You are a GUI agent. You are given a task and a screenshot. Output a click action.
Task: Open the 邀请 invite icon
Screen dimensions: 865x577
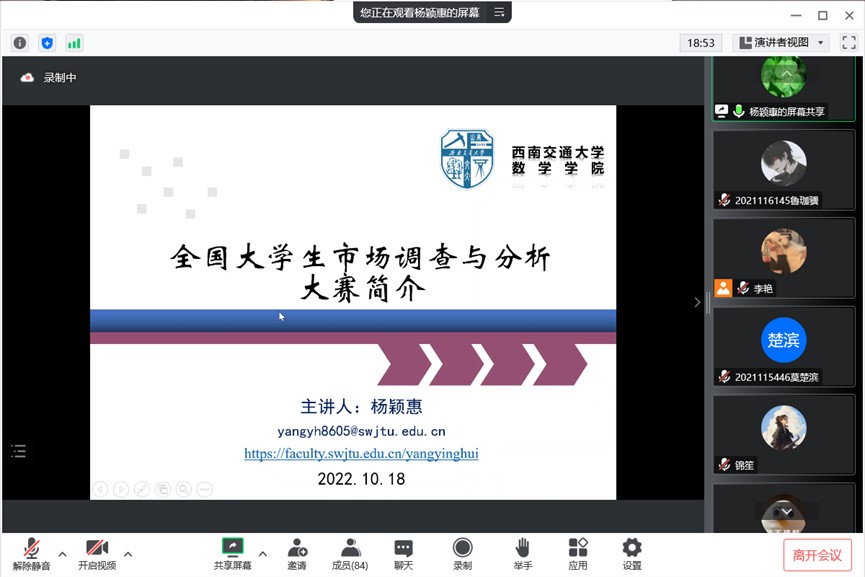coord(297,553)
